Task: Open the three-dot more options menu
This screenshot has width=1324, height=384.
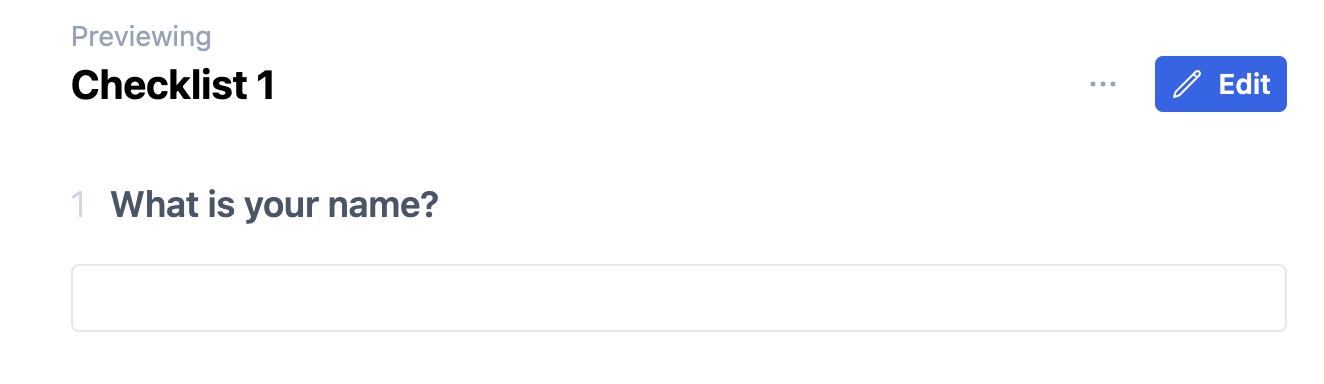Action: pyautogui.click(x=1102, y=85)
